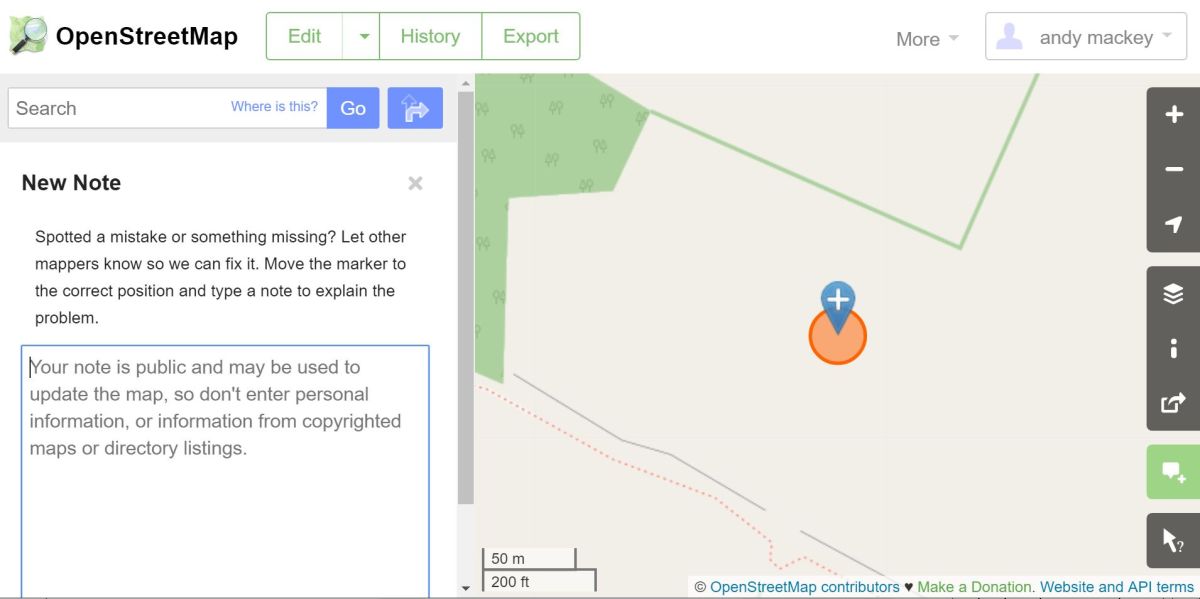Open the Share panel icon
The width and height of the screenshot is (1200, 599).
[1173, 404]
